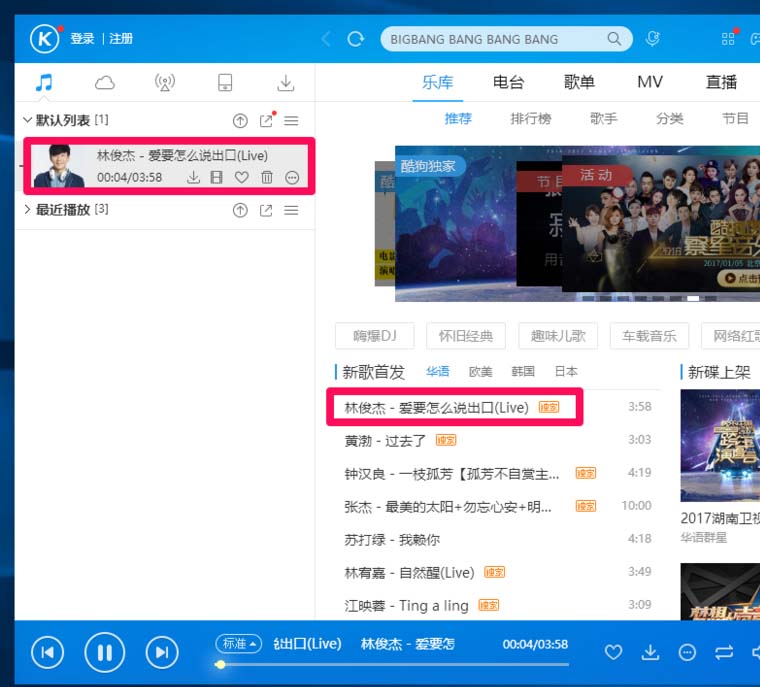Expand the 最近播放 list
Screen dimensions: 760x687
[28, 209]
